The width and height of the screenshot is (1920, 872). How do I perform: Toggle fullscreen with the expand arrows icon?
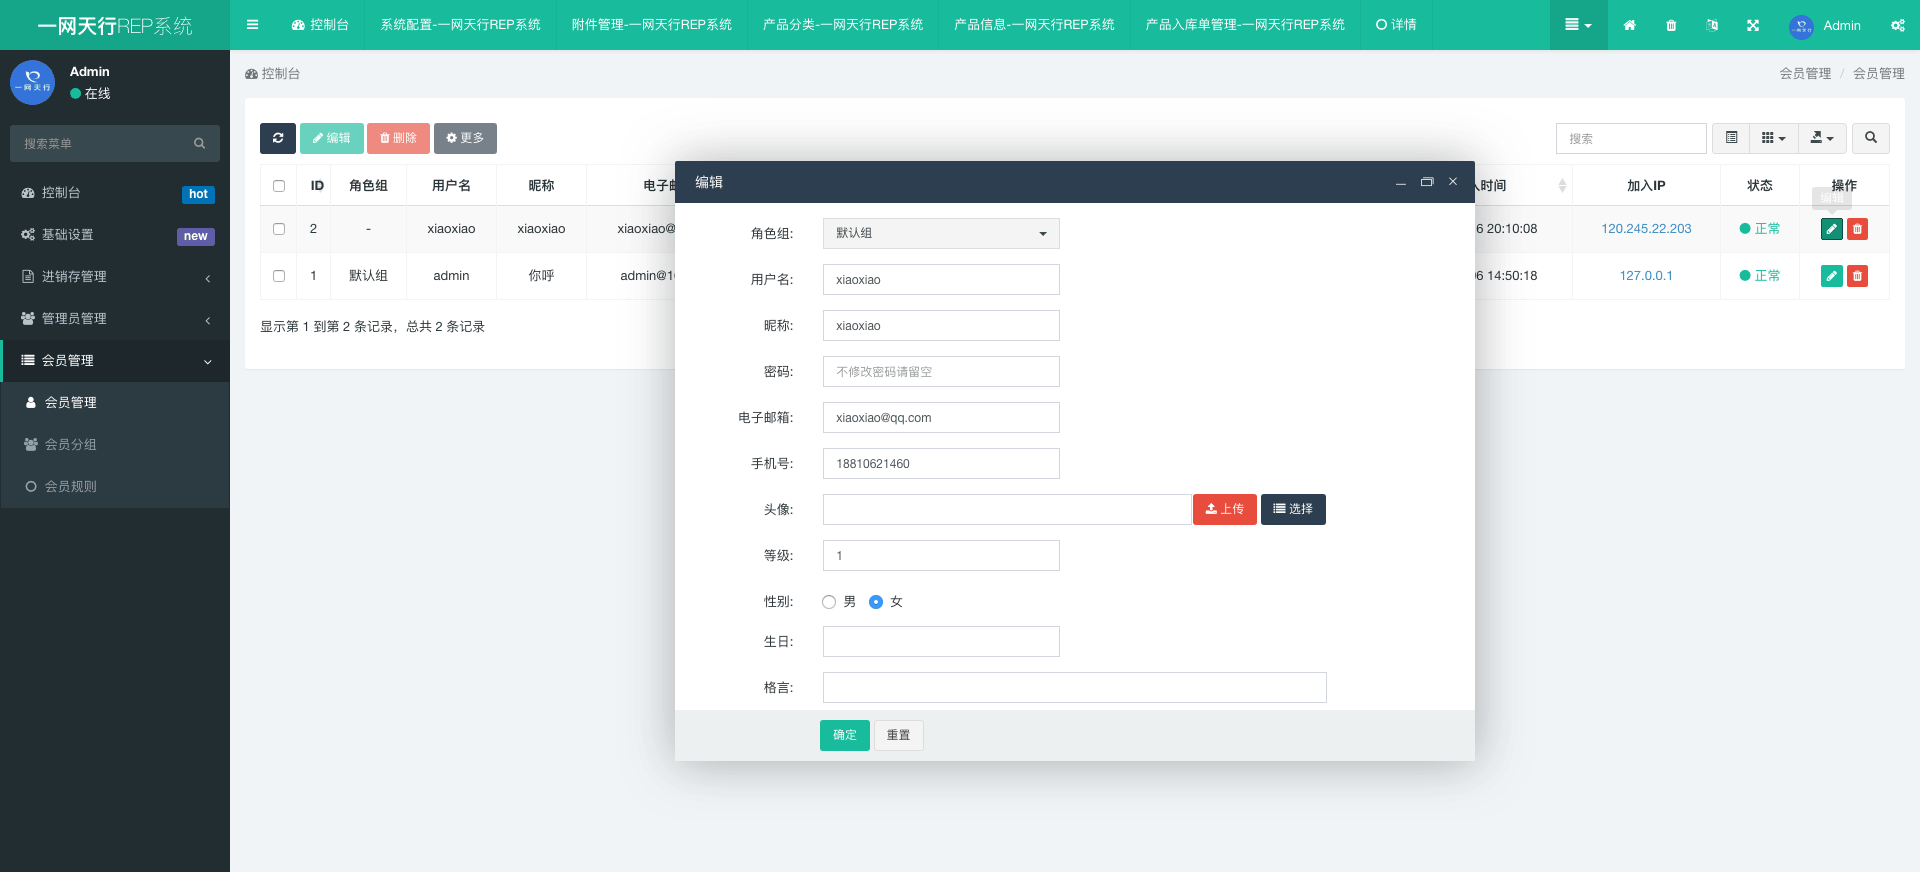tap(1753, 25)
